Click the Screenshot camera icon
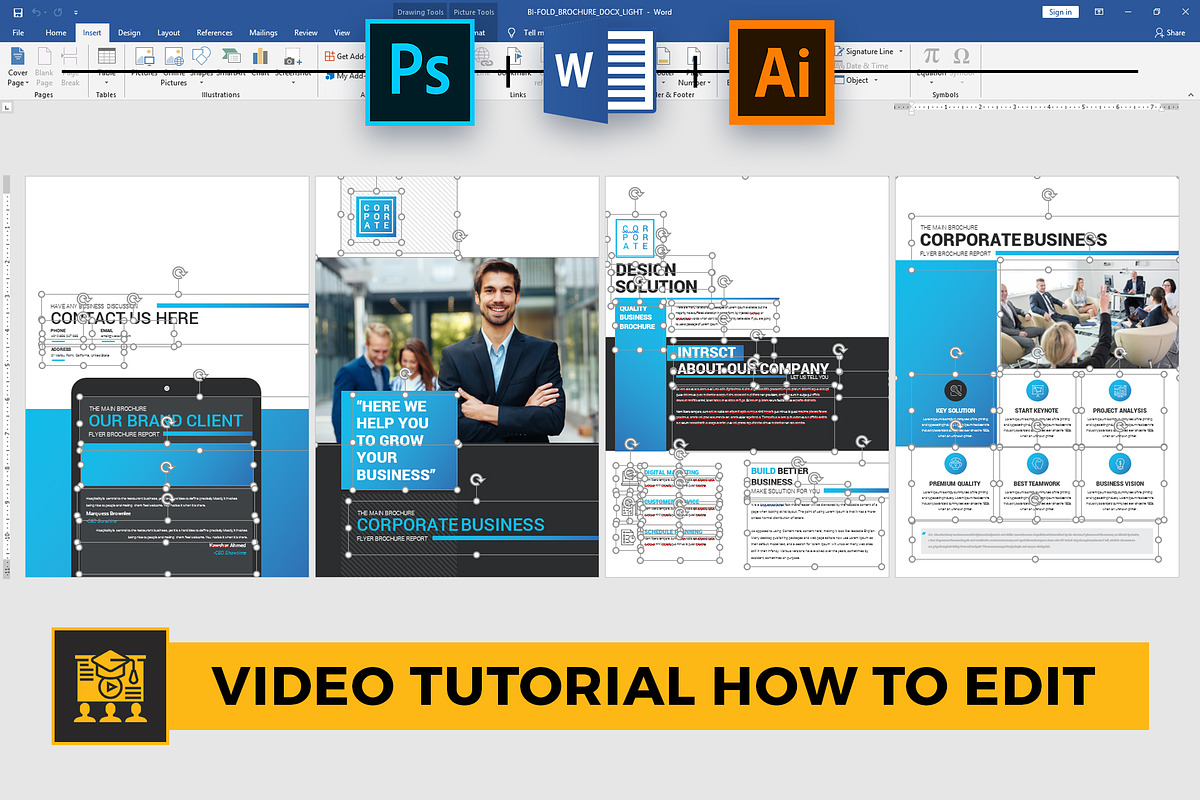Screen dimensions: 1200x800 click(293, 56)
